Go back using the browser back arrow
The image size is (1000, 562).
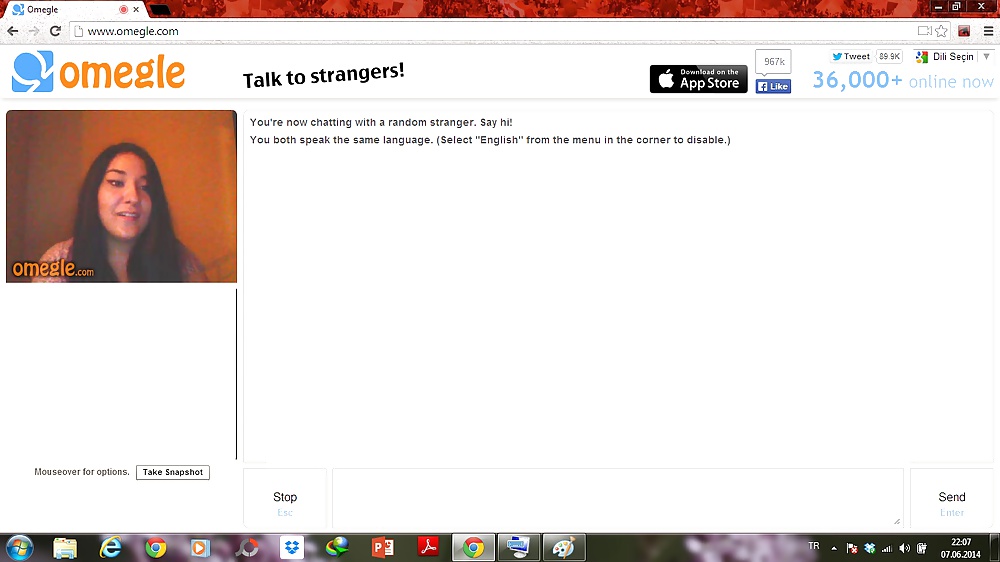[13, 31]
